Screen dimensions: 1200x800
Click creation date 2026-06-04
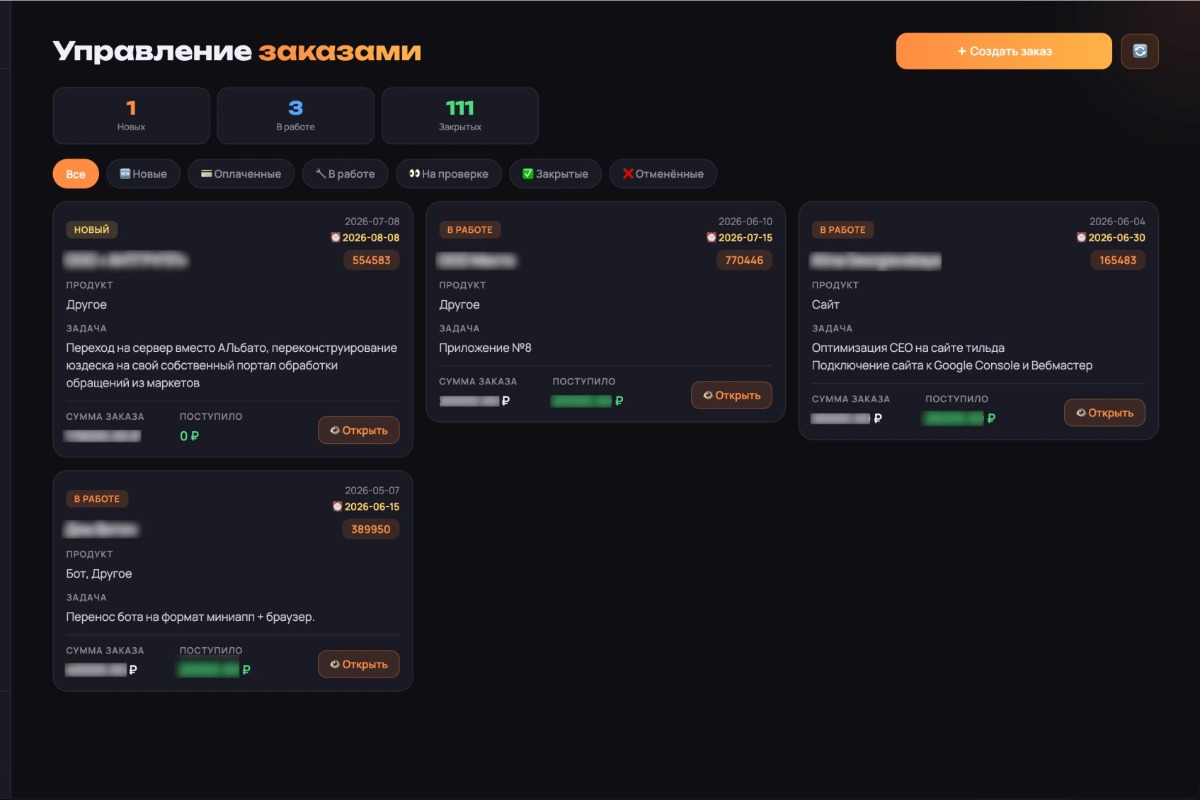click(1118, 222)
